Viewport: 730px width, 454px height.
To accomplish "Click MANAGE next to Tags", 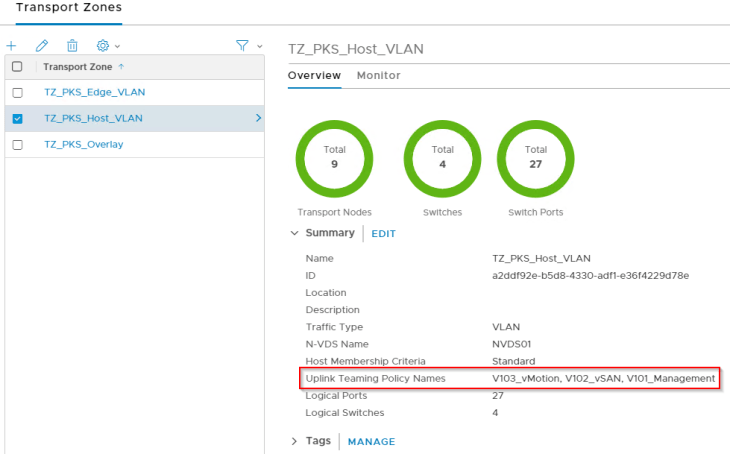I will (371, 441).
